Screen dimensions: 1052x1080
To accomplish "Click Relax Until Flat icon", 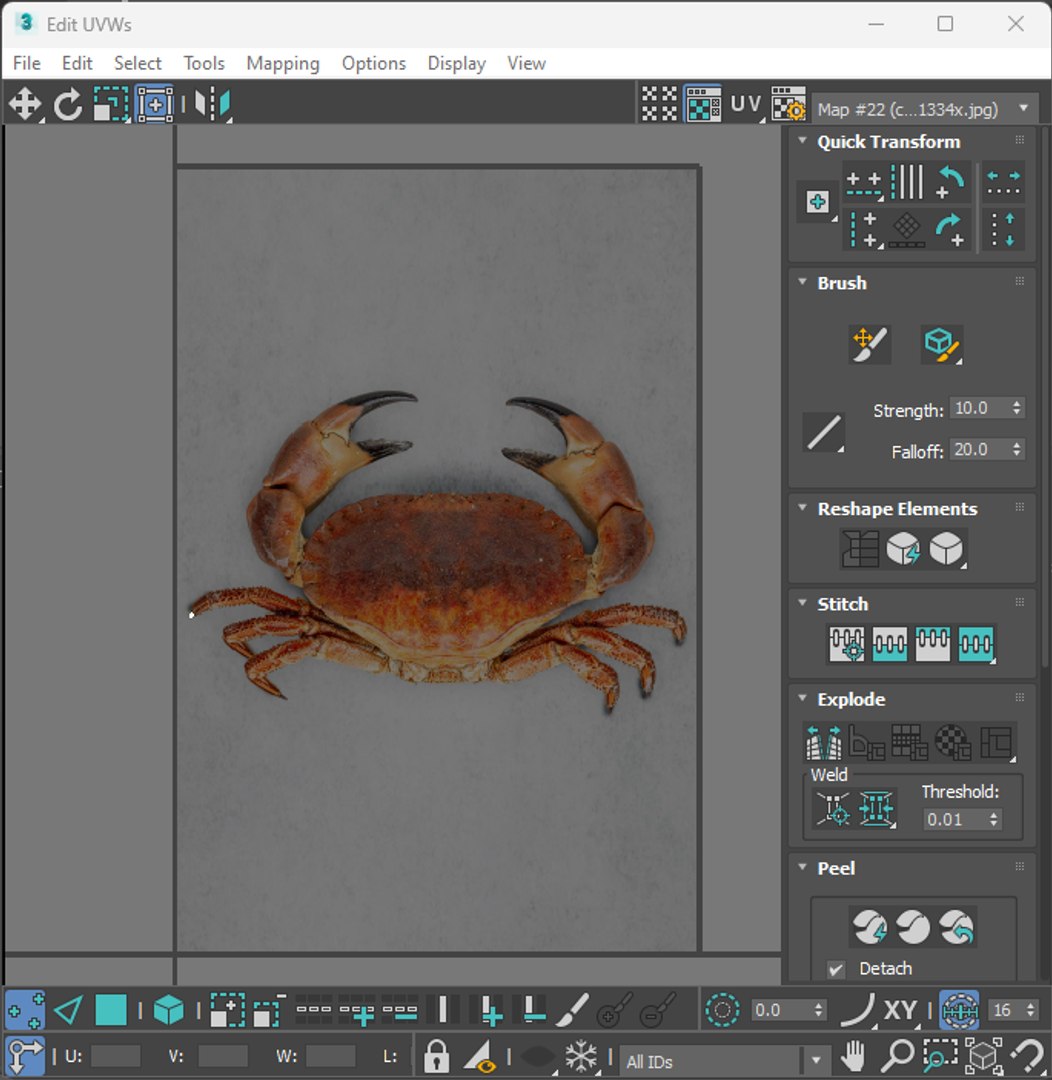I will pyautogui.click(x=903, y=549).
